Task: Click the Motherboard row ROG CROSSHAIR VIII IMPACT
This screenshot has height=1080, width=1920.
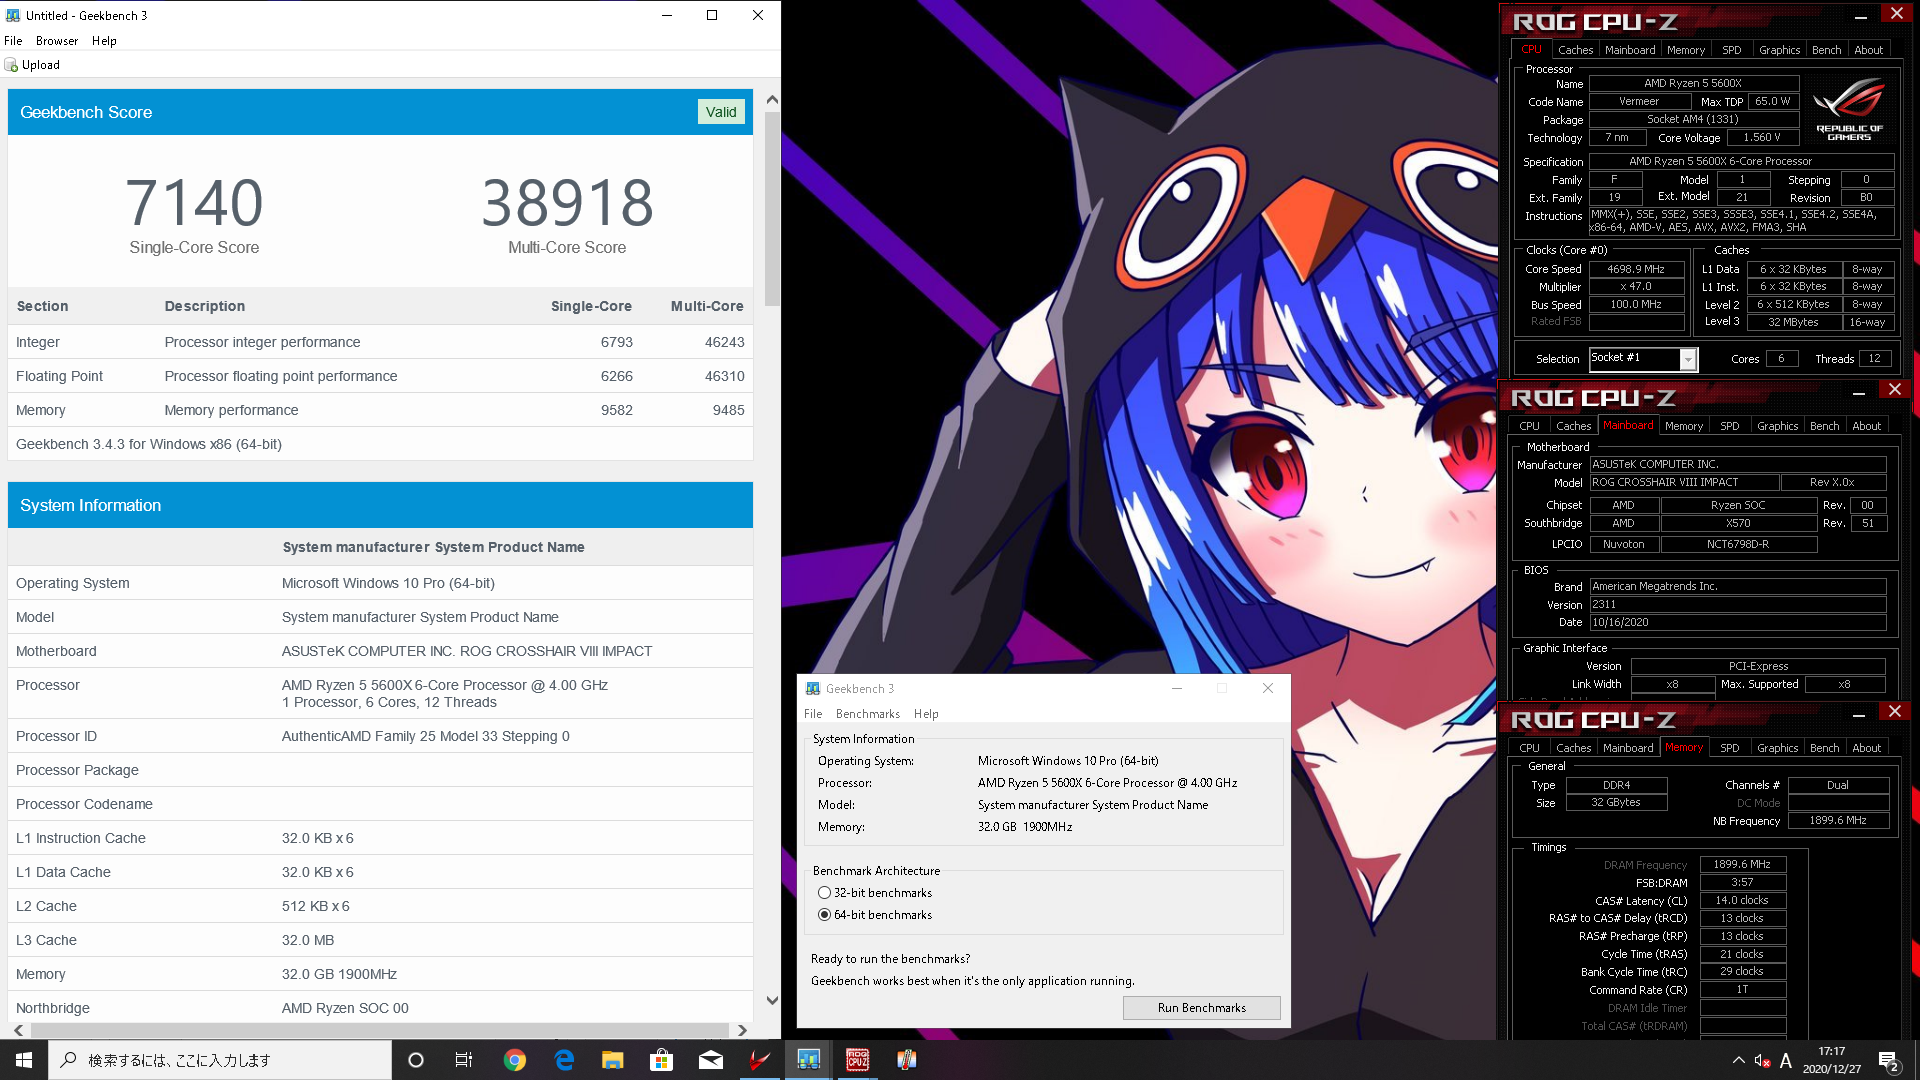Action: click(380, 651)
